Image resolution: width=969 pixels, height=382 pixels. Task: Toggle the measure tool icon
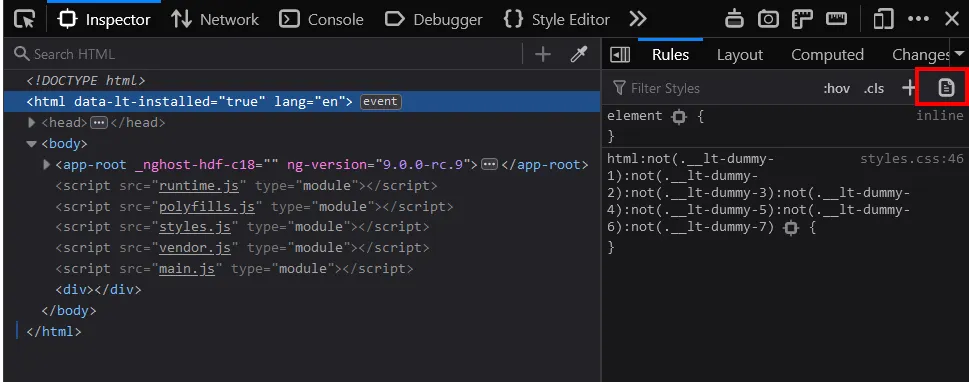tap(836, 19)
